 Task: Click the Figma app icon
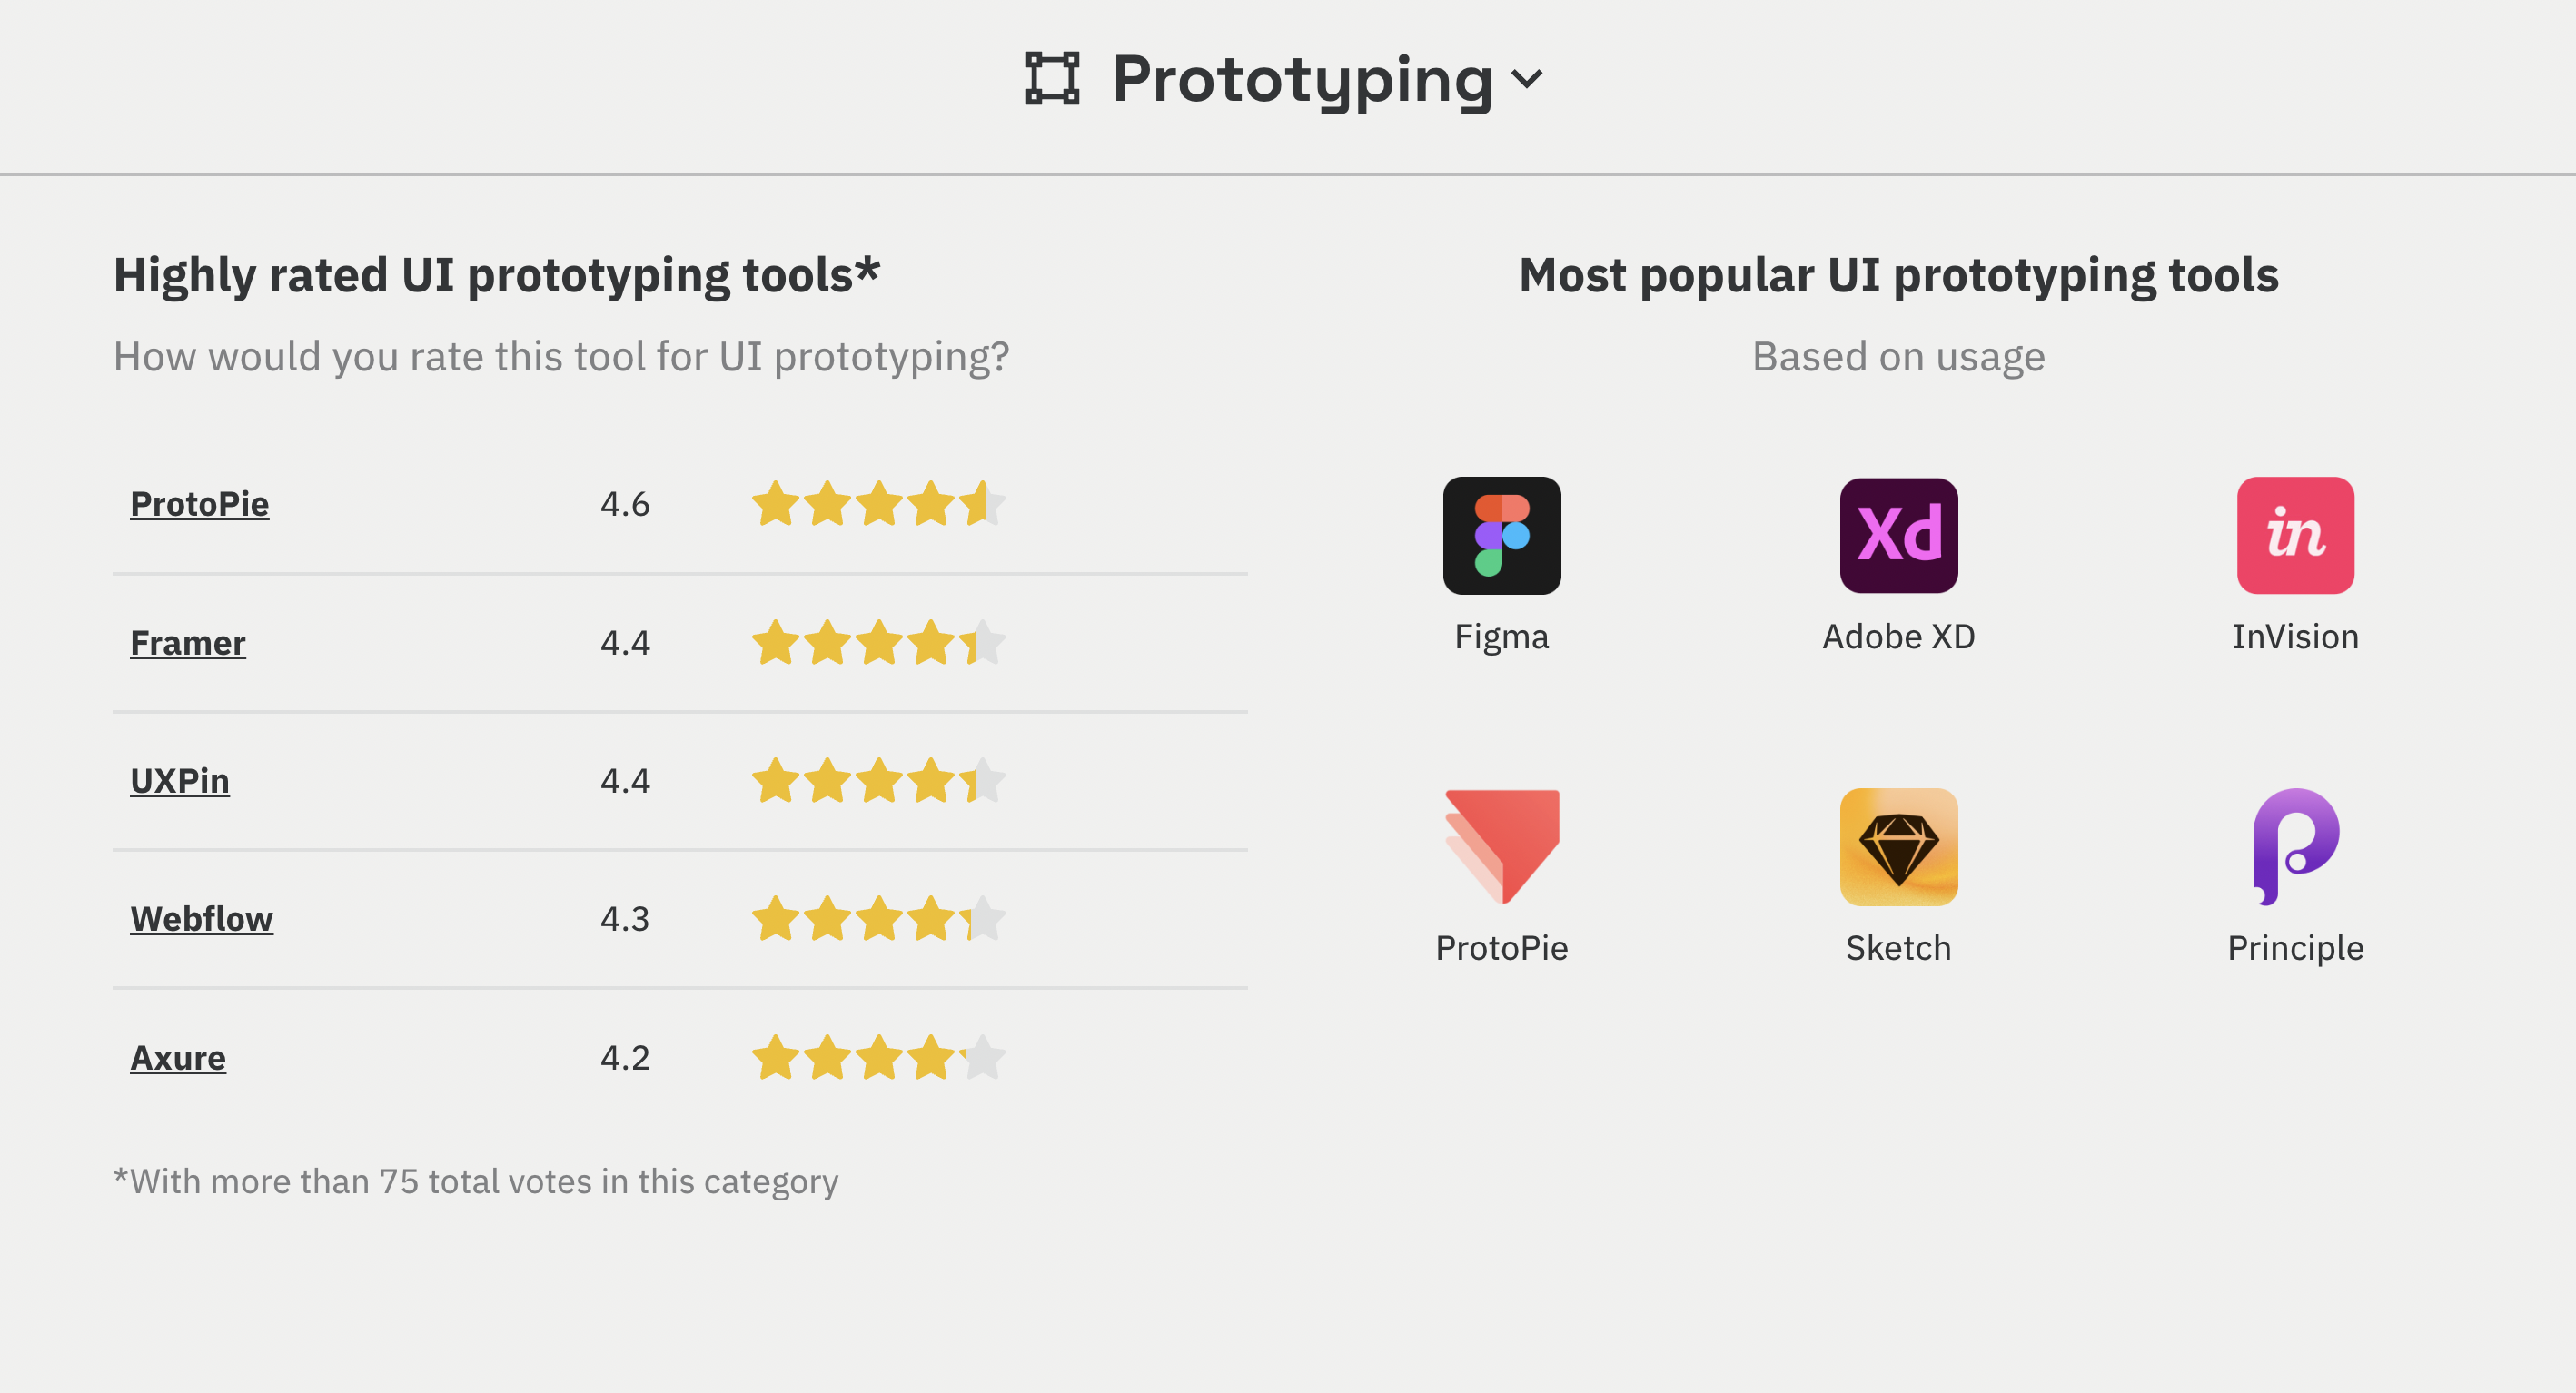(x=1501, y=535)
